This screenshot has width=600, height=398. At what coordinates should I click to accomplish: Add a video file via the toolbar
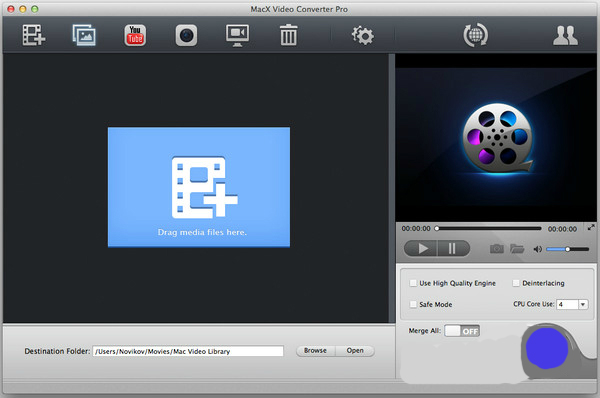tap(34, 35)
